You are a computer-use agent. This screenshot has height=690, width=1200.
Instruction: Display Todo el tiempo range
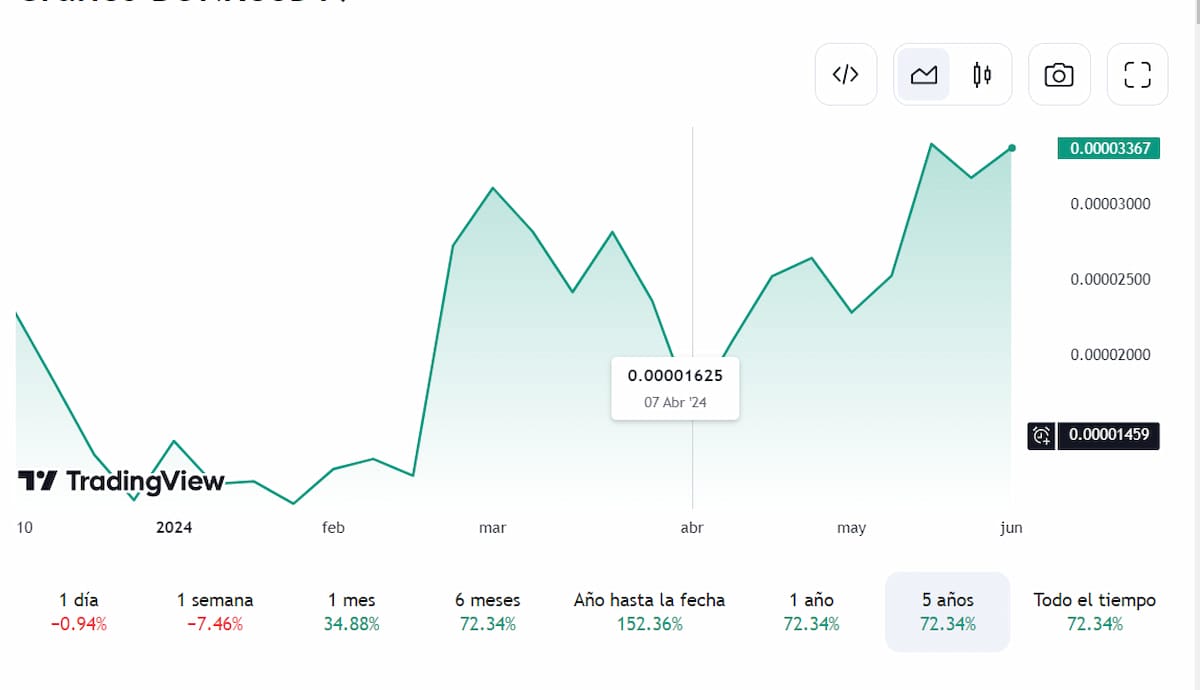point(1094,611)
